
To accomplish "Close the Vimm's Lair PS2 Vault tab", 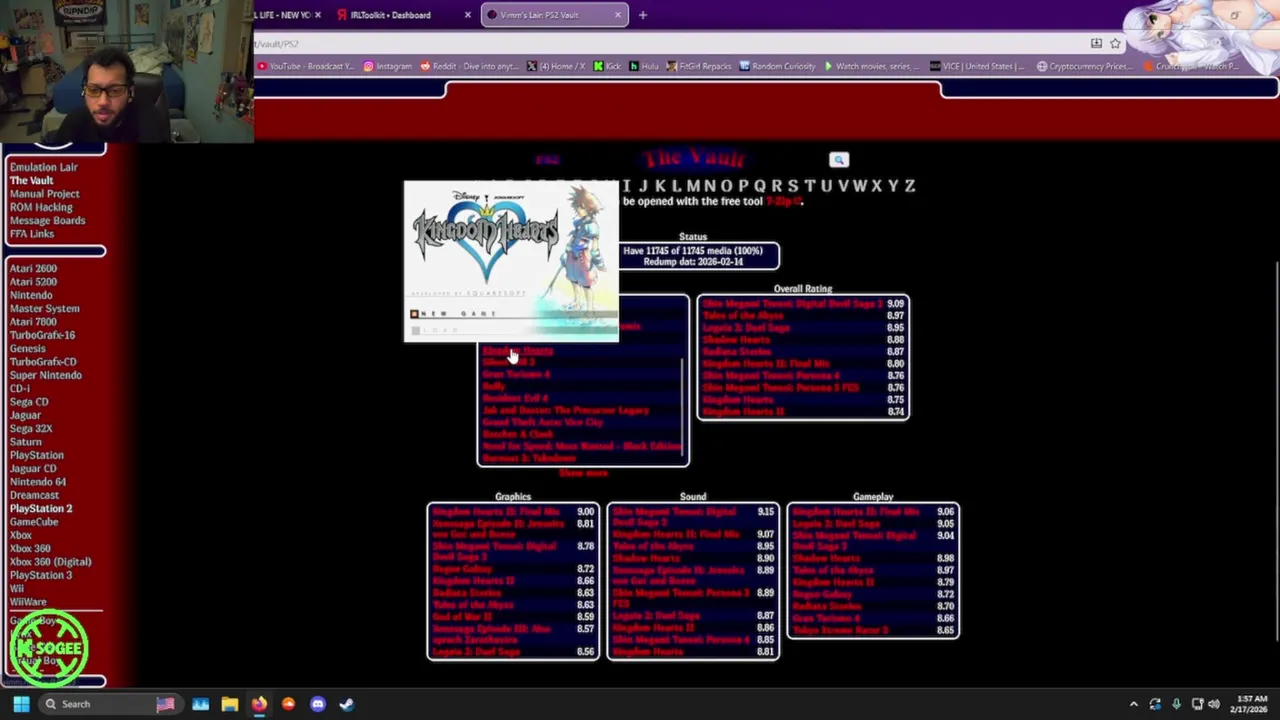I will (617, 15).
